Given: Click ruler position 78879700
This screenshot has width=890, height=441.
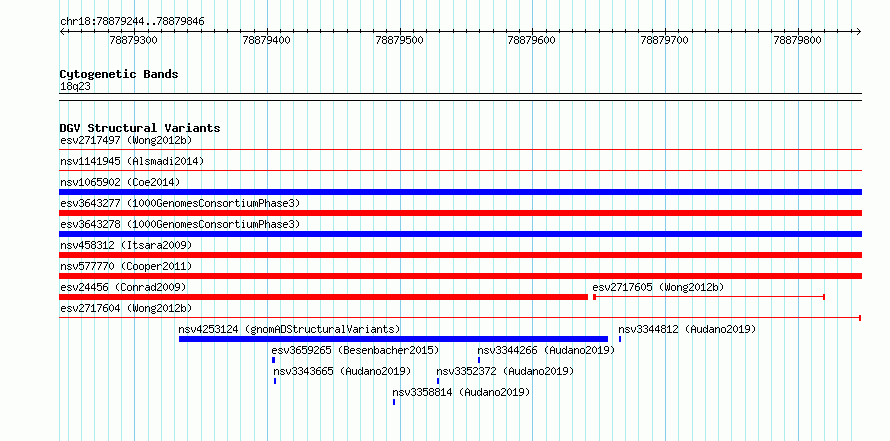Looking at the screenshot, I should (x=665, y=40).
